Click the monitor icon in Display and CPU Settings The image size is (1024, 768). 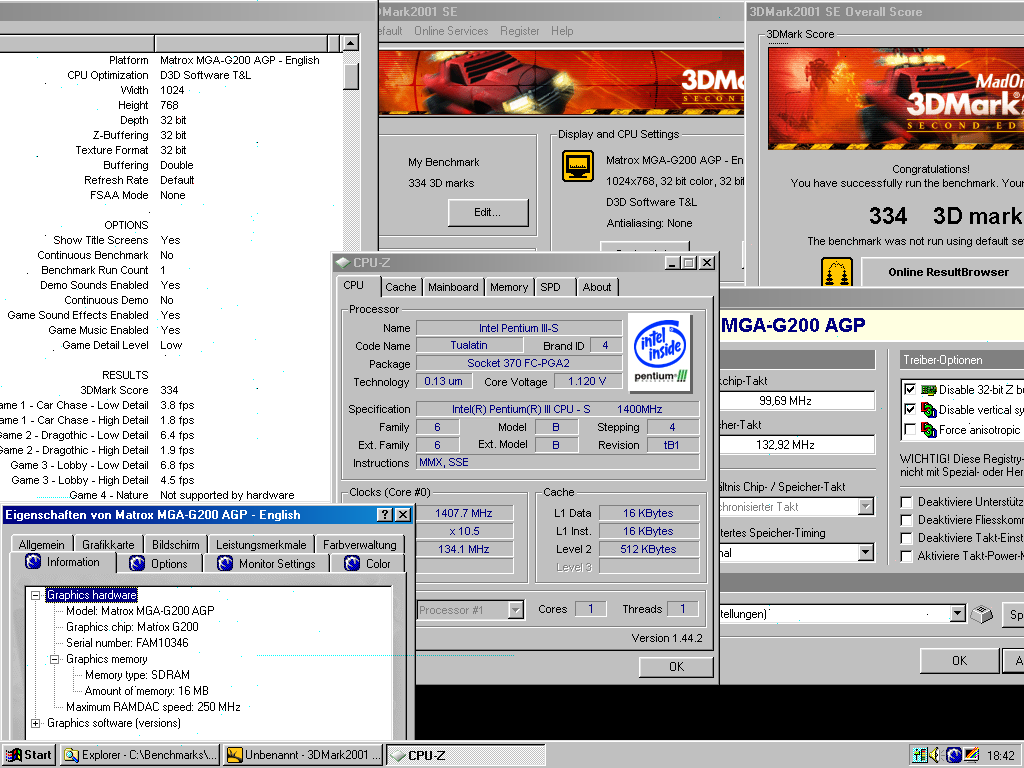coord(578,166)
